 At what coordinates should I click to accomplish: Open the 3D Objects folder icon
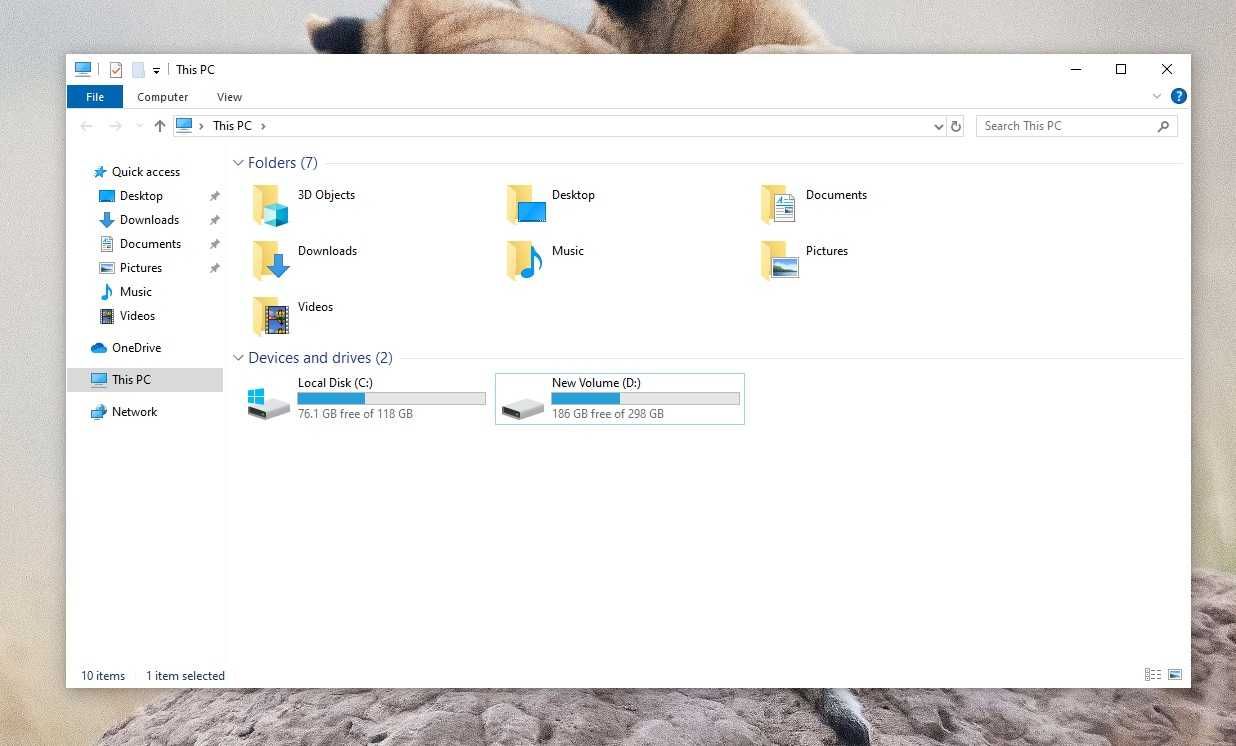(x=270, y=205)
